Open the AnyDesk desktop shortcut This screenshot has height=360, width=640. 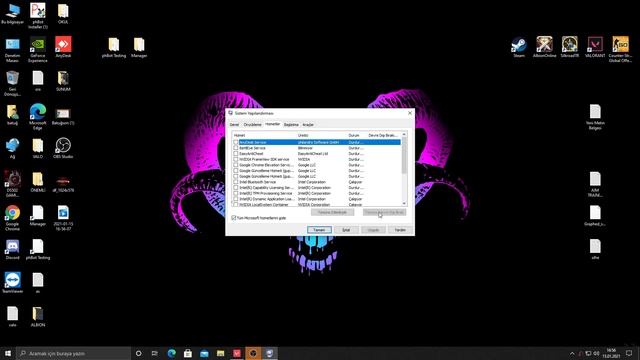pyautogui.click(x=63, y=47)
